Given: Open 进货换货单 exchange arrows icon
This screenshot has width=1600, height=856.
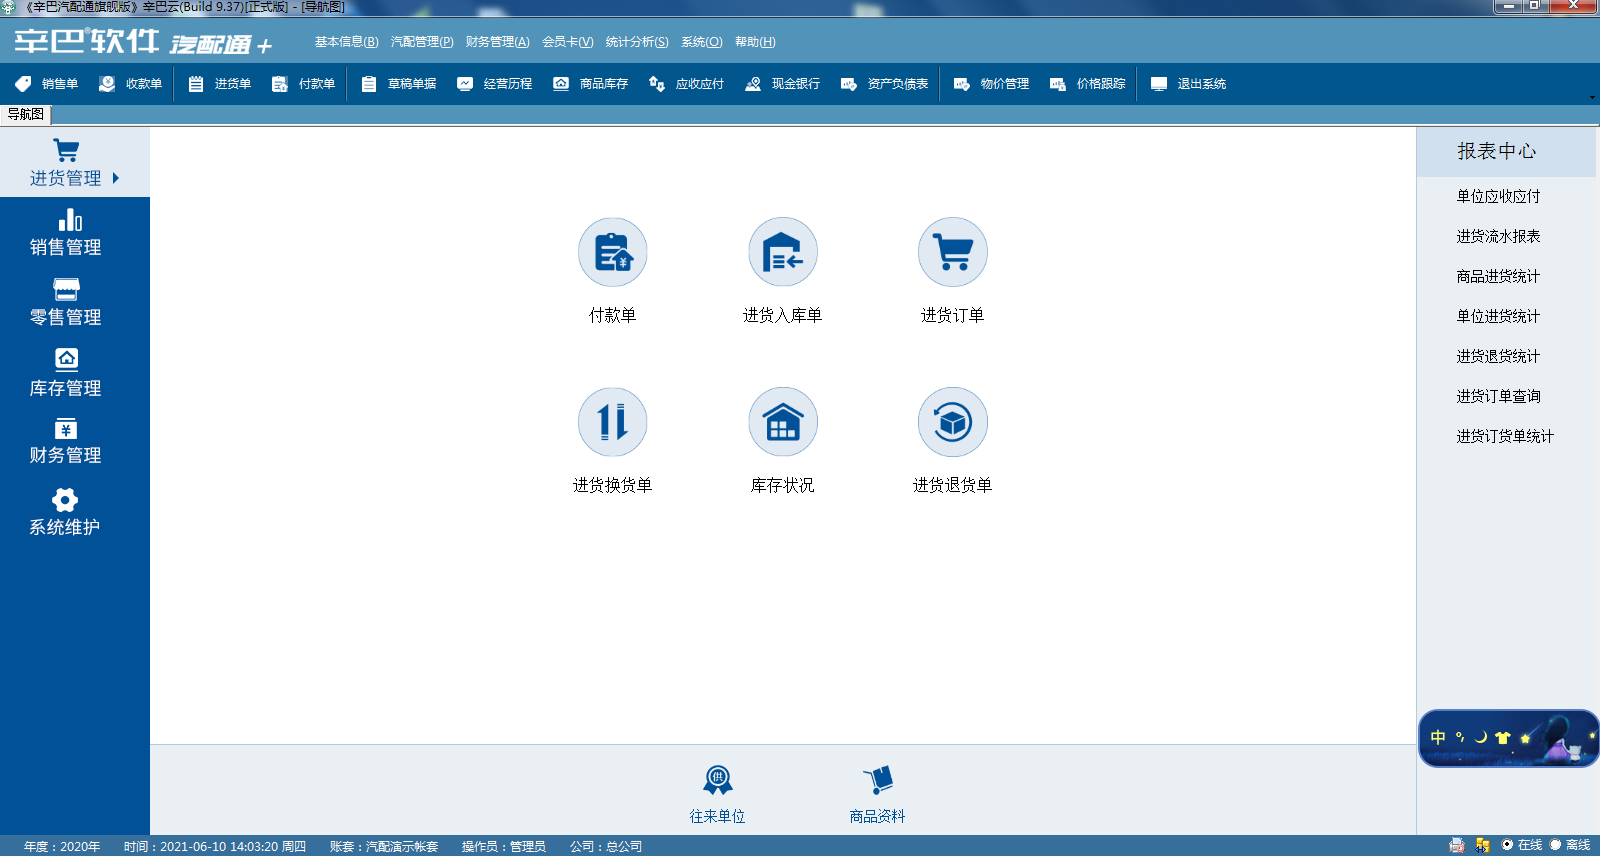Looking at the screenshot, I should pyautogui.click(x=612, y=422).
